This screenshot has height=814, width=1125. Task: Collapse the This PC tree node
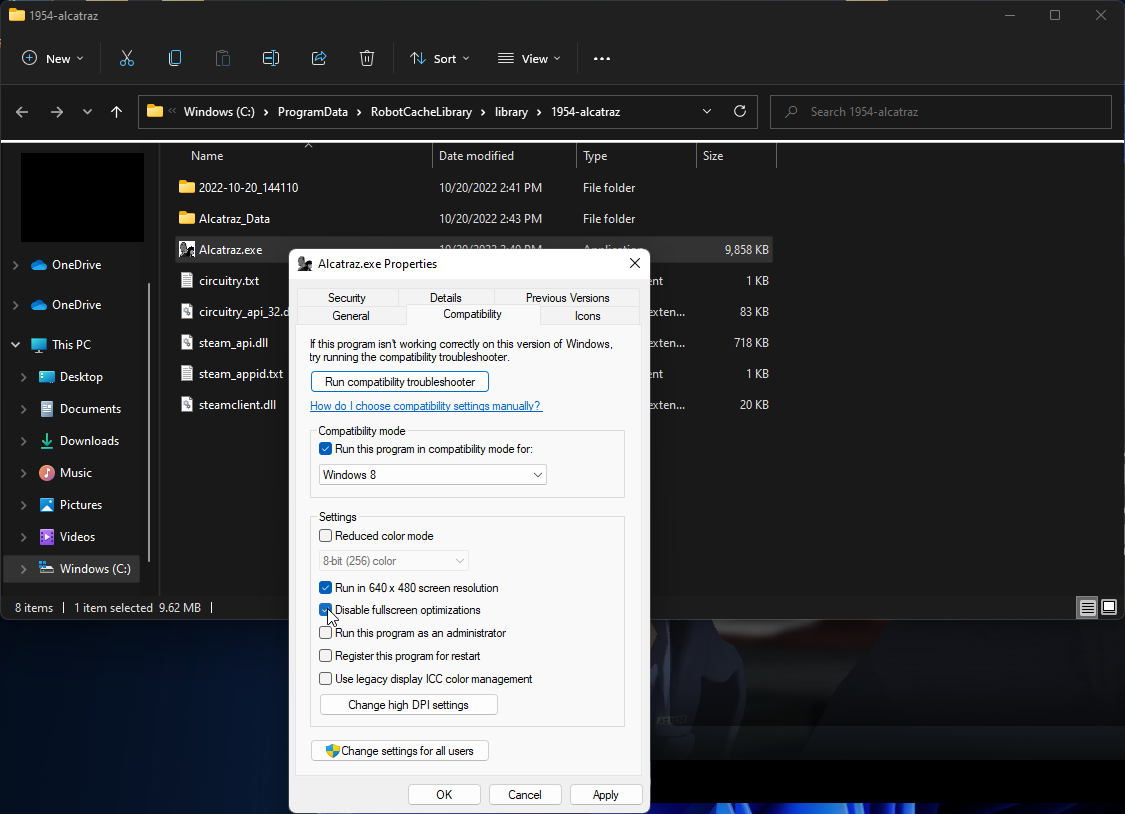(x=16, y=345)
